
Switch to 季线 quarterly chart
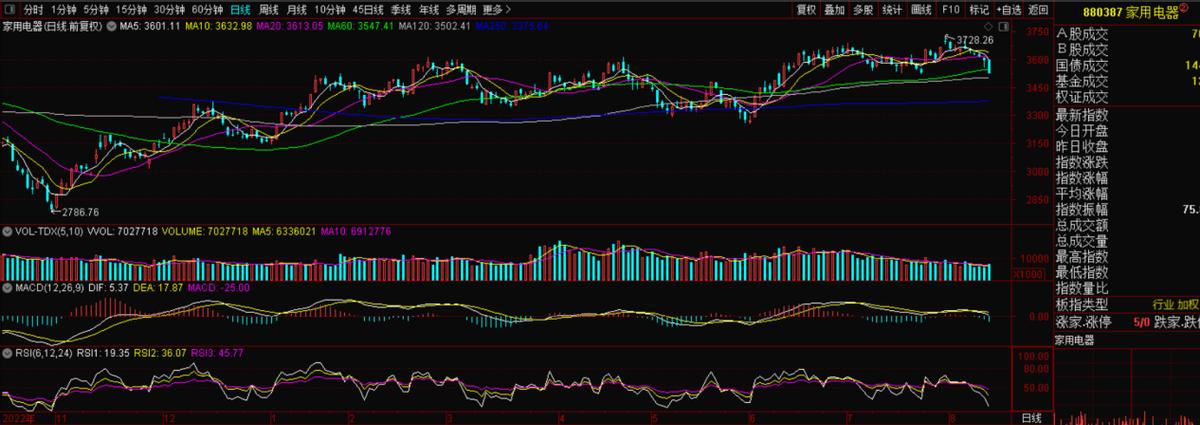tap(401, 9)
